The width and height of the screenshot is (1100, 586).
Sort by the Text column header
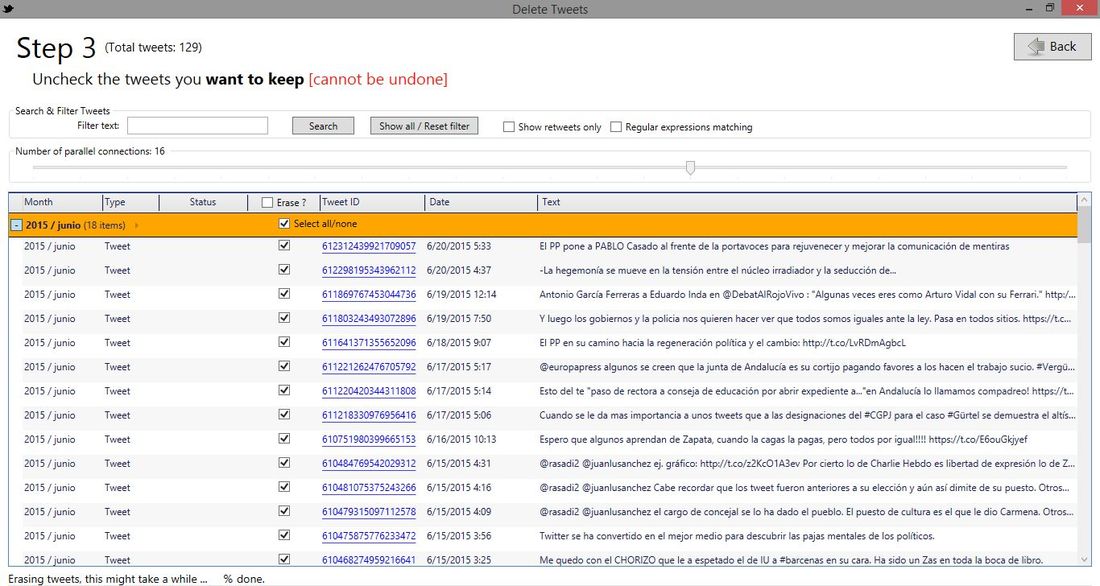pos(551,202)
